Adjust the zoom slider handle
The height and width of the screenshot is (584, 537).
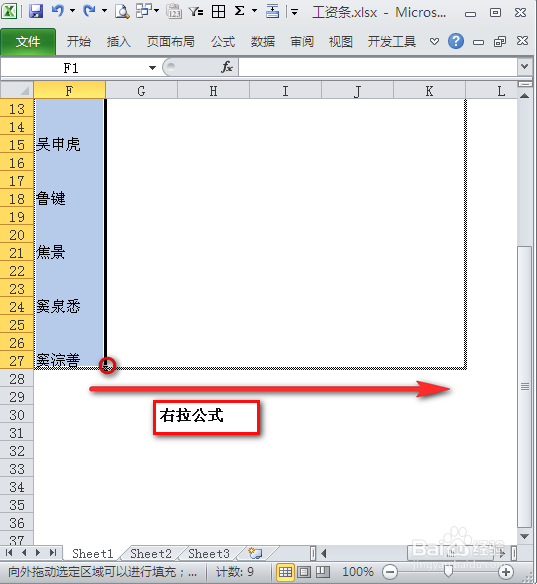pos(448,572)
